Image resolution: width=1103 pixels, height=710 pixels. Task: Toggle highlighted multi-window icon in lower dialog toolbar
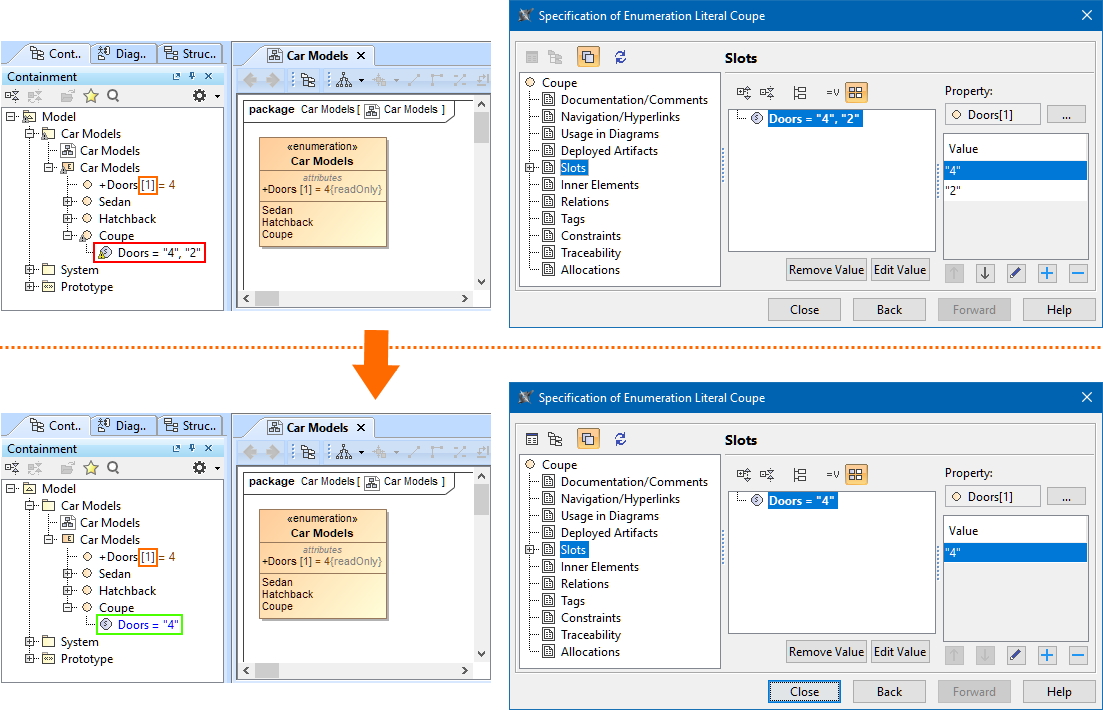coord(588,439)
